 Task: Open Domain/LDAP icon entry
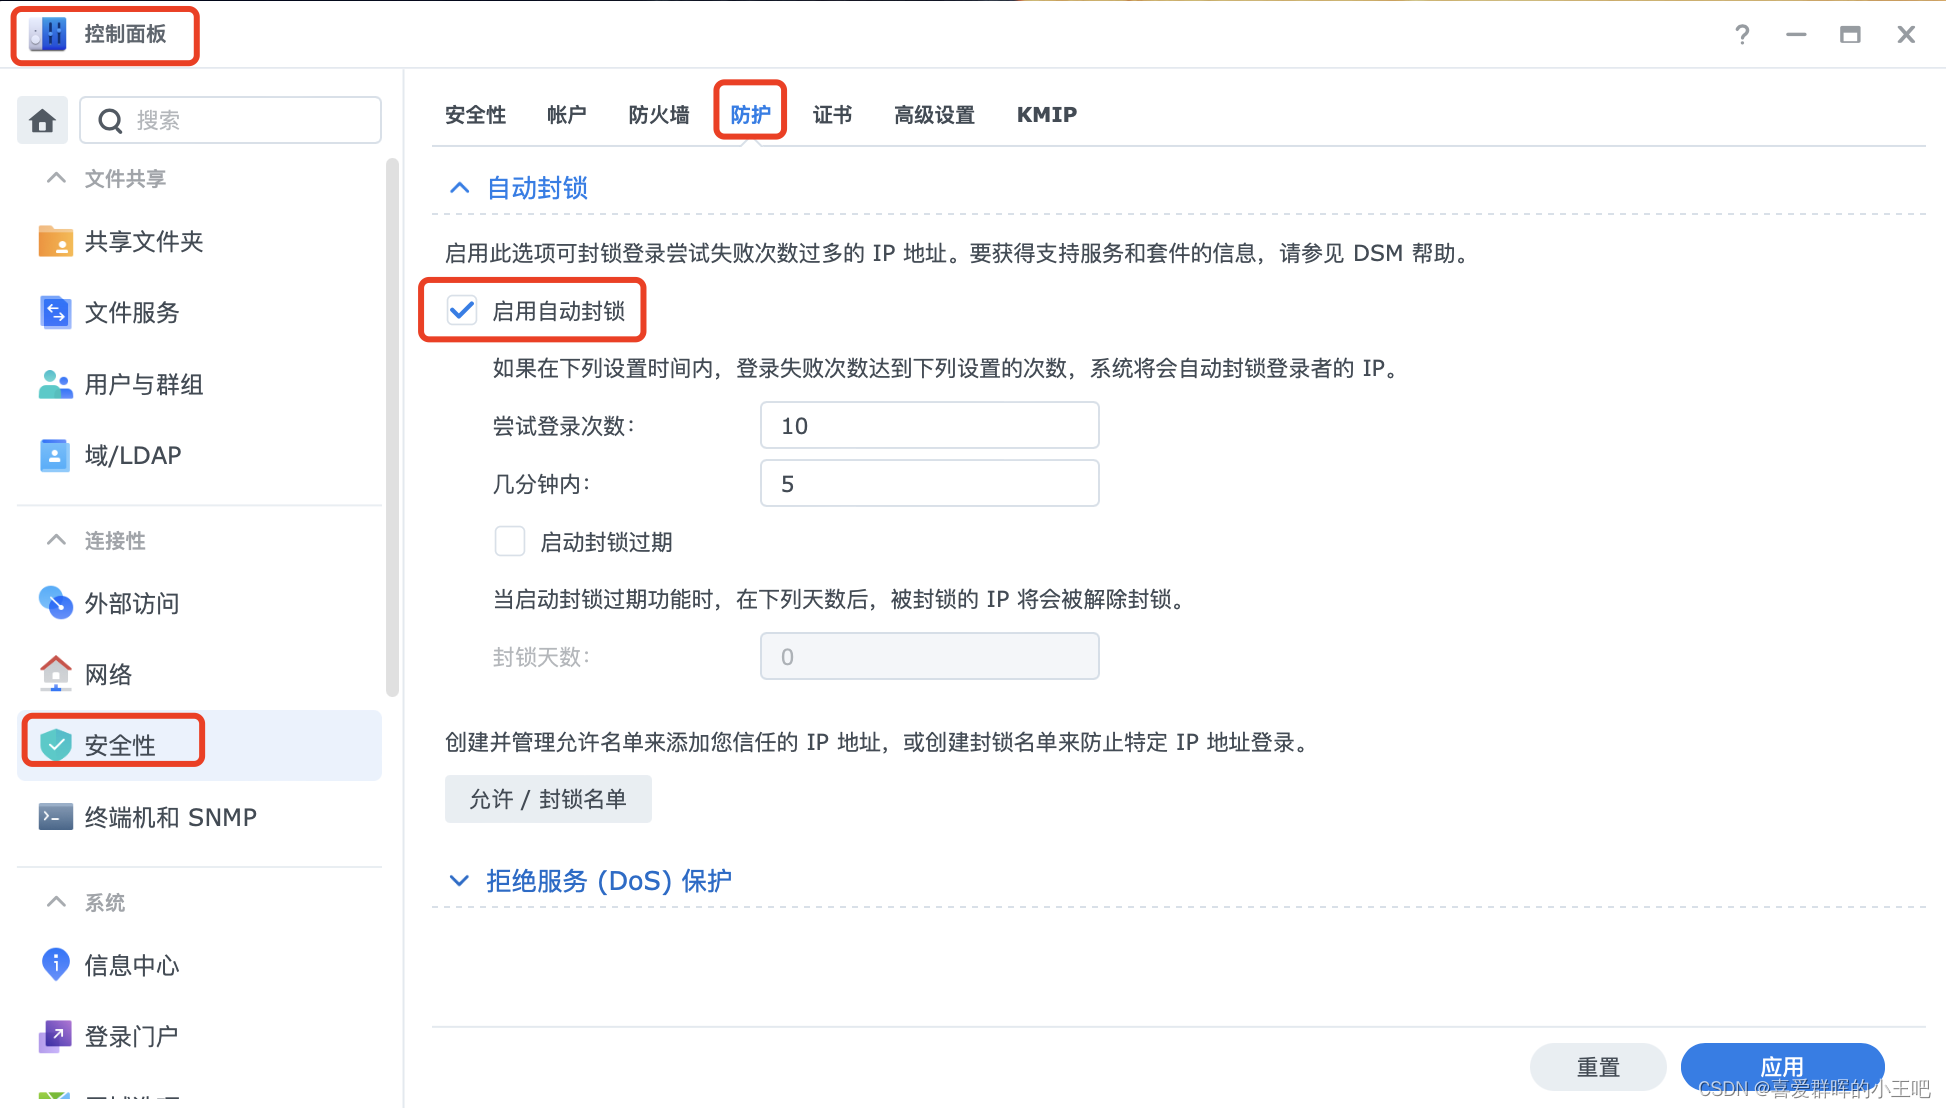point(55,456)
